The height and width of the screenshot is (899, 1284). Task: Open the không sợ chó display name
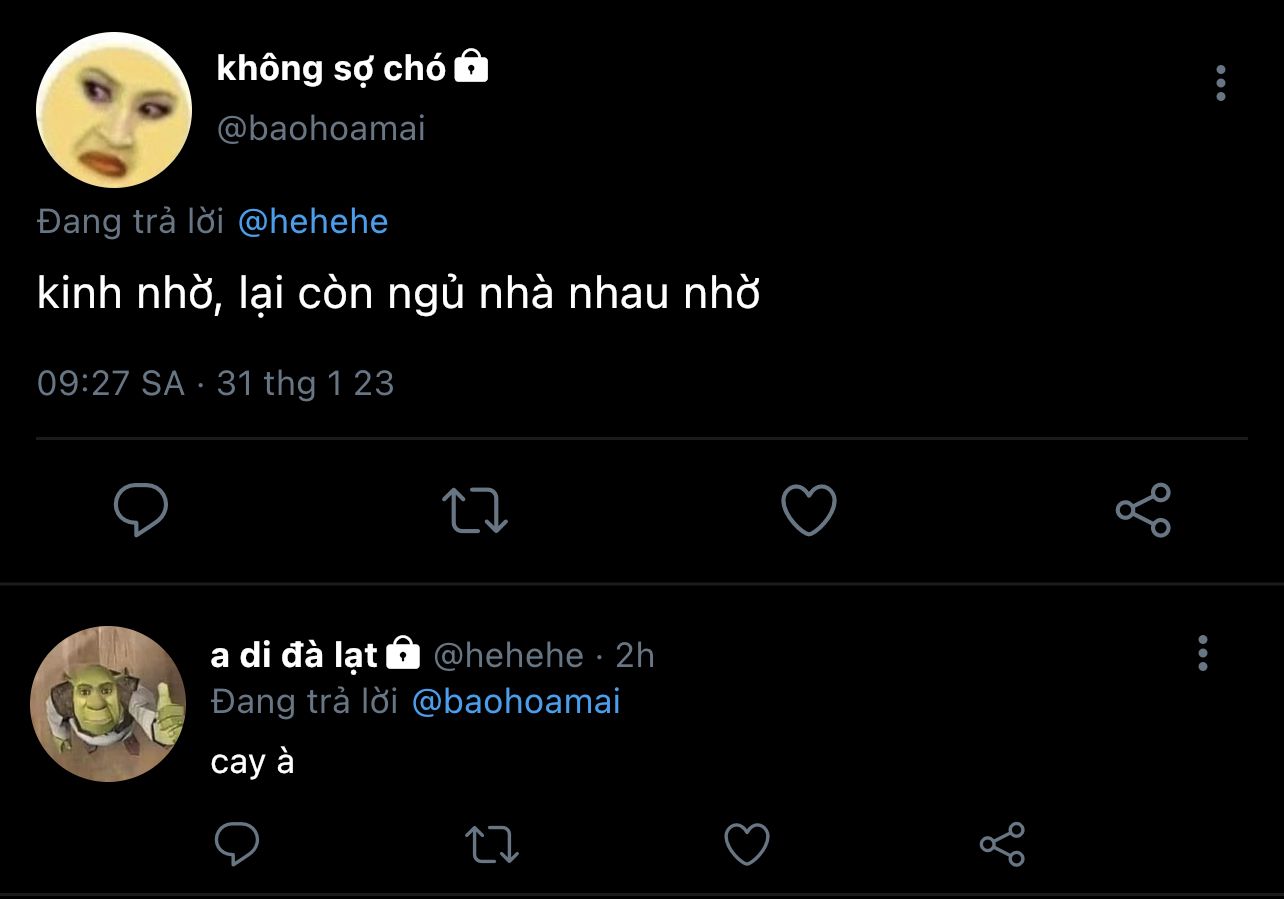pyautogui.click(x=331, y=68)
